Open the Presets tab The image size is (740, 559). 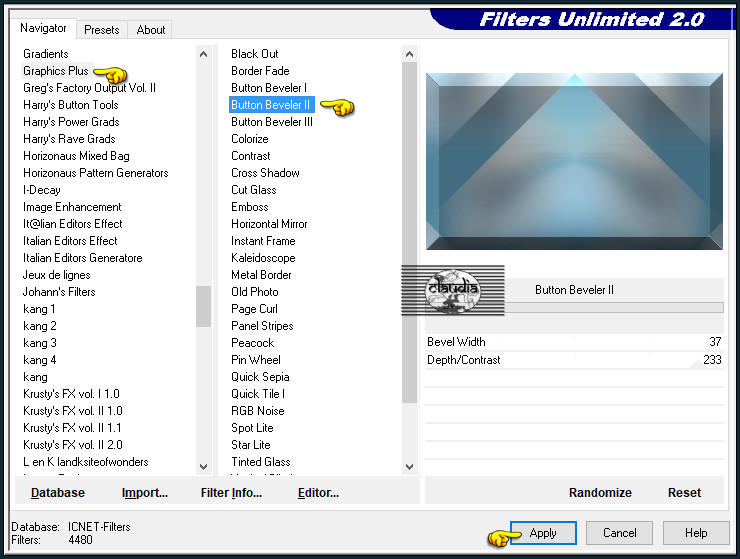click(101, 30)
